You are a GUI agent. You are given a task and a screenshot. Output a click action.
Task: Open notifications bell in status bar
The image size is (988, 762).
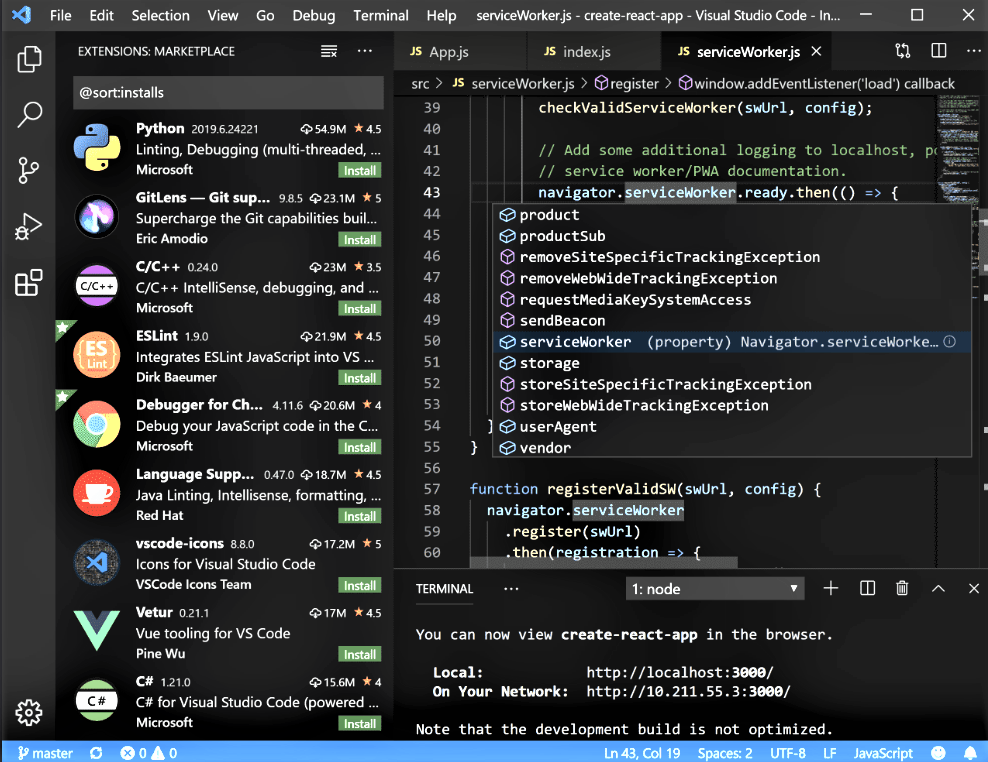[970, 753]
